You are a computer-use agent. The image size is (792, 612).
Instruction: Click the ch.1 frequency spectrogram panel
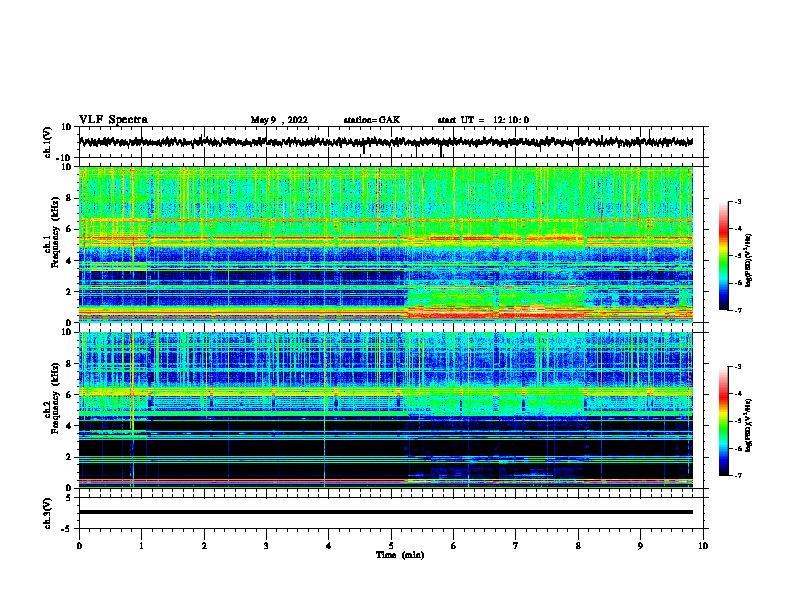point(386,244)
